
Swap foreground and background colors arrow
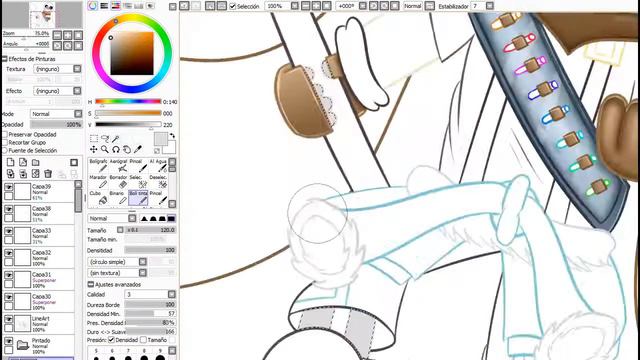pos(172,136)
